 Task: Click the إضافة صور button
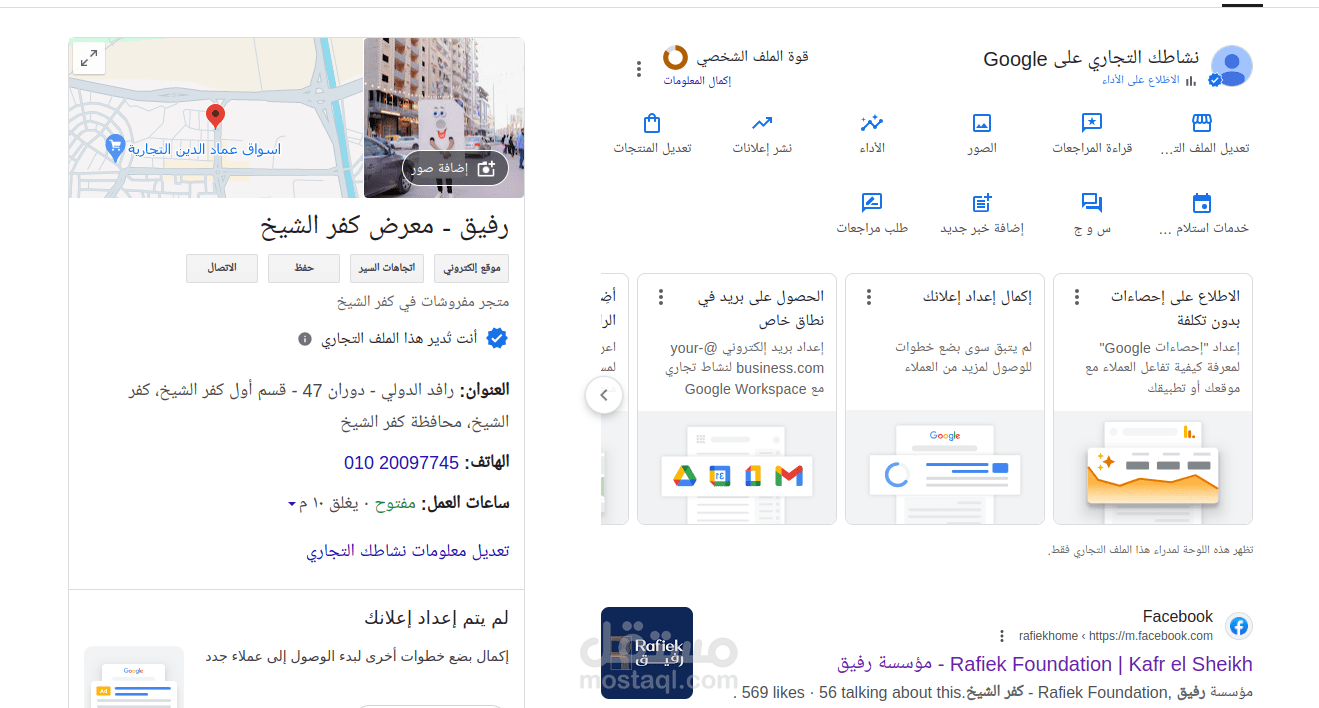click(455, 169)
